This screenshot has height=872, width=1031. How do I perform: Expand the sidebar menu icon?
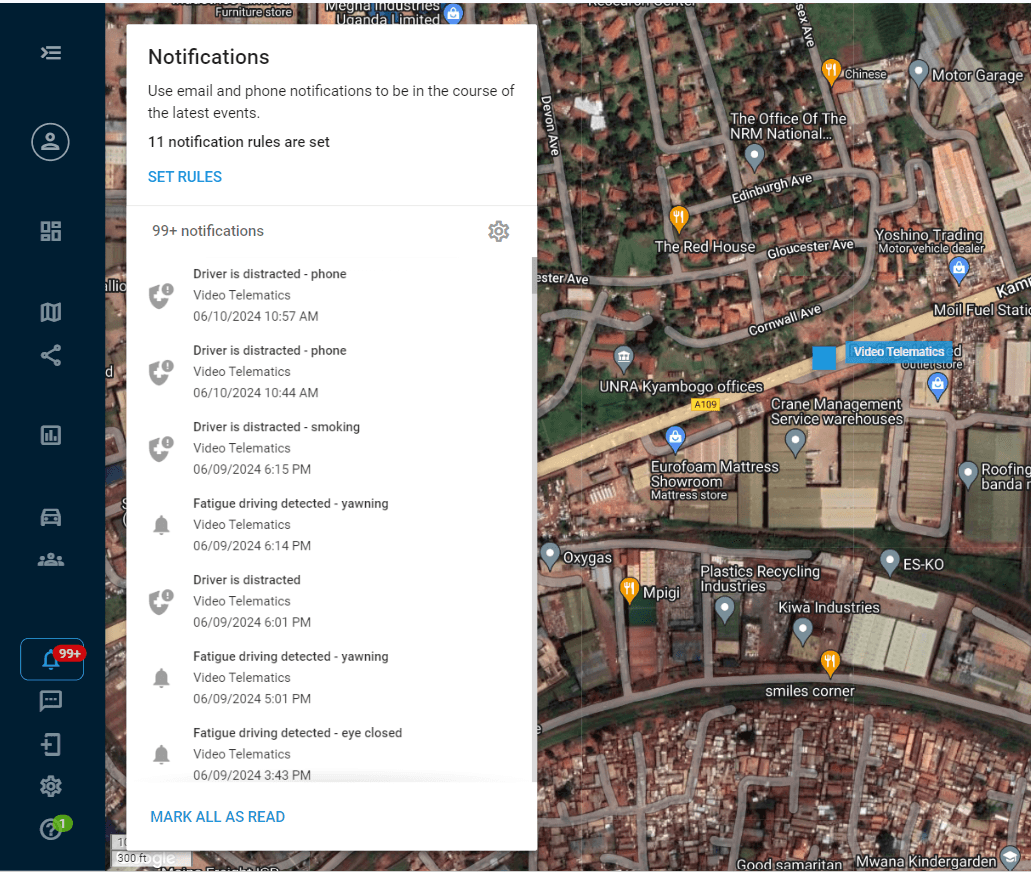point(51,53)
